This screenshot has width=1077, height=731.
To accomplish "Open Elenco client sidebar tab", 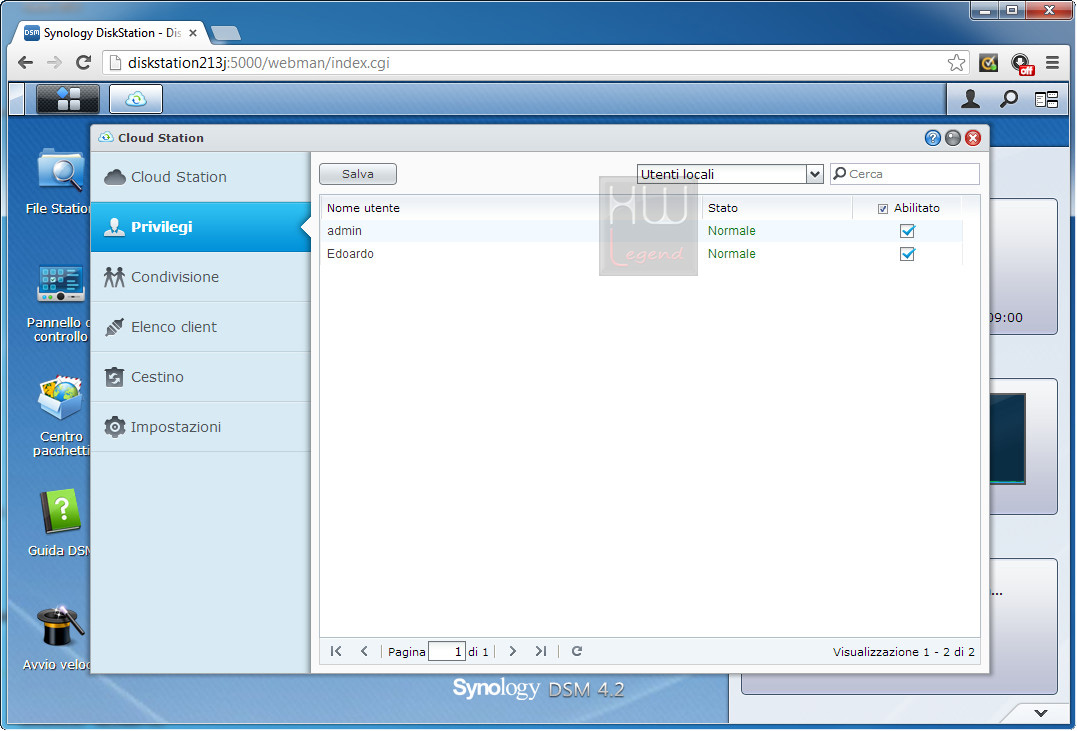I will pos(201,327).
